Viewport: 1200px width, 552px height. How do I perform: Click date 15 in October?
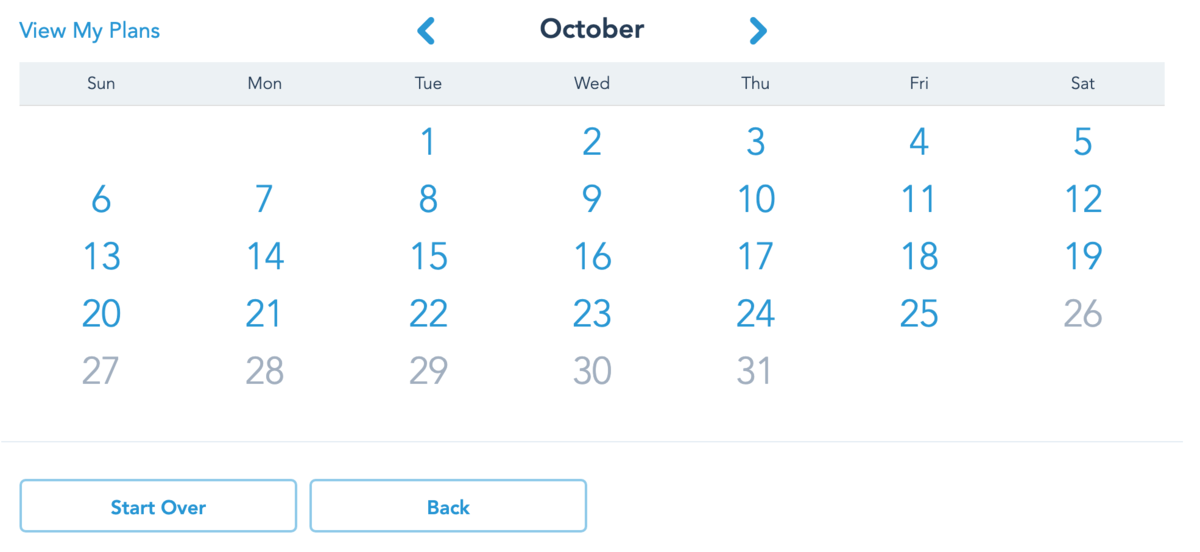point(428,257)
